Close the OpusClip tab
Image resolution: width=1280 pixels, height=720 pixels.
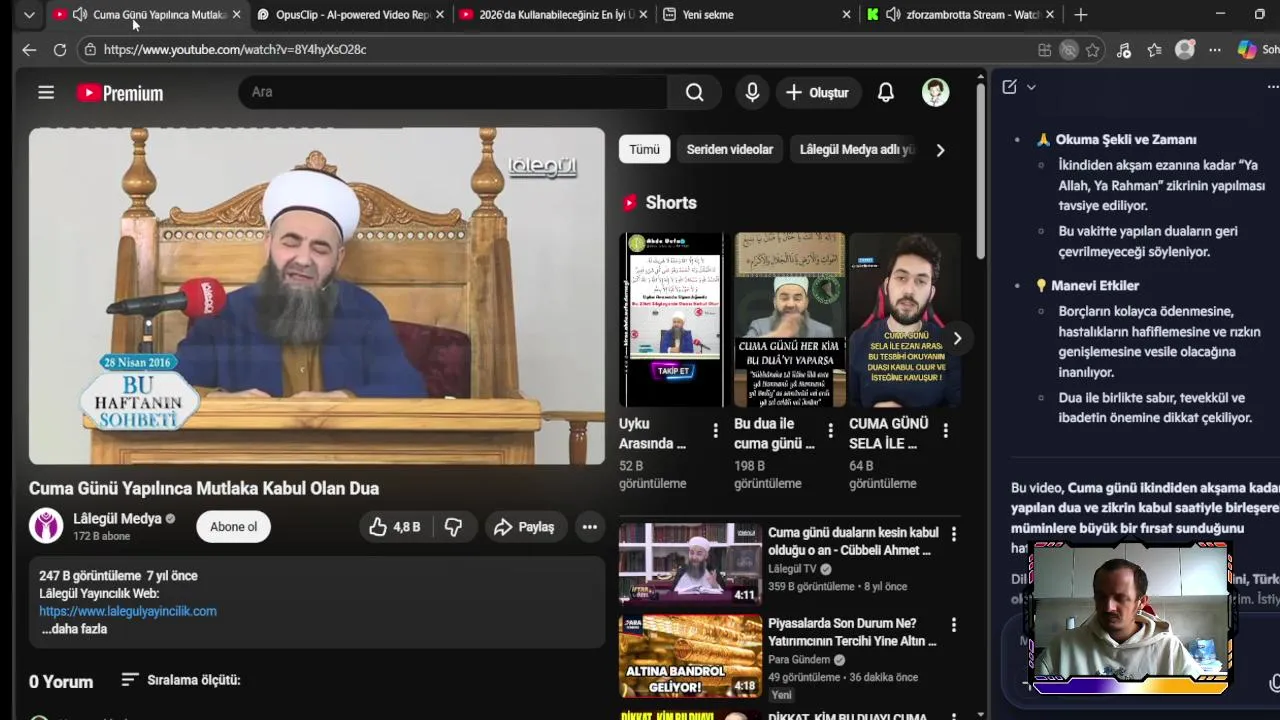(x=439, y=14)
